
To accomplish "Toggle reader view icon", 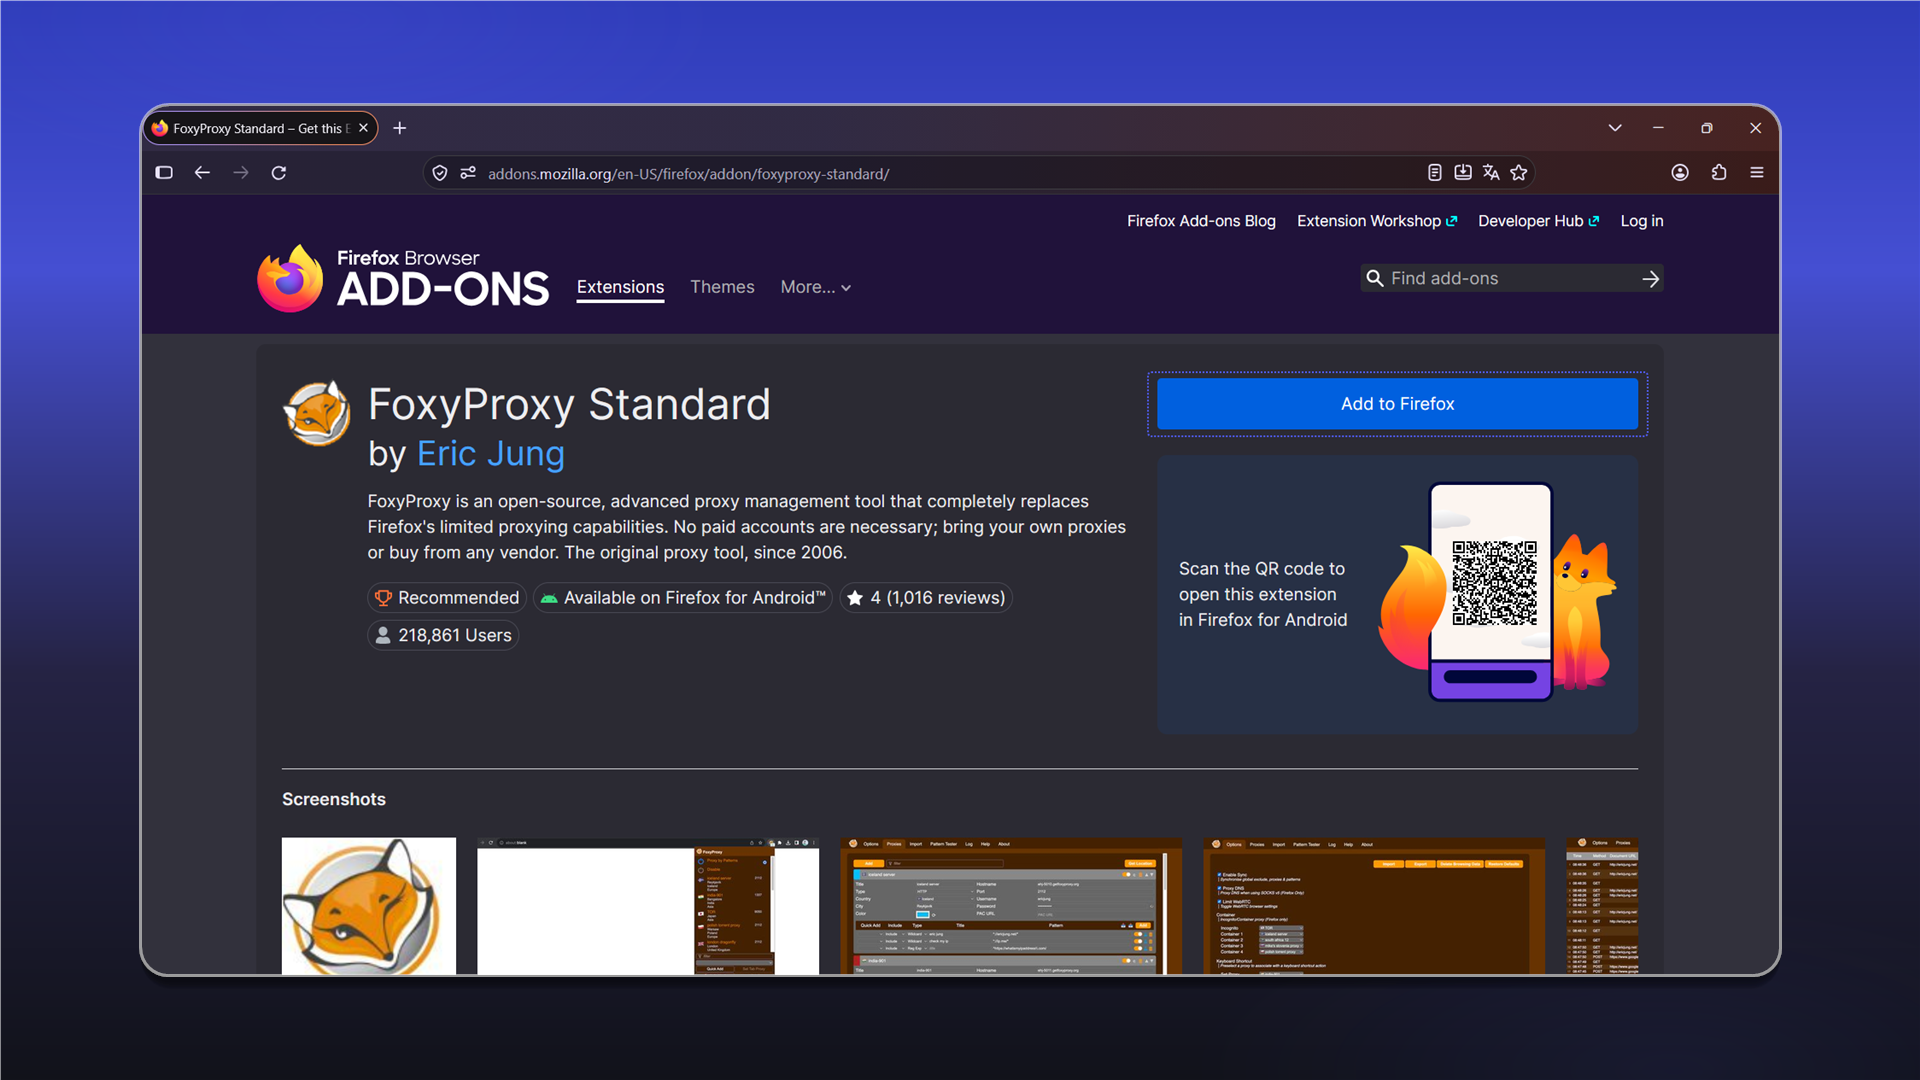I will click(1435, 173).
